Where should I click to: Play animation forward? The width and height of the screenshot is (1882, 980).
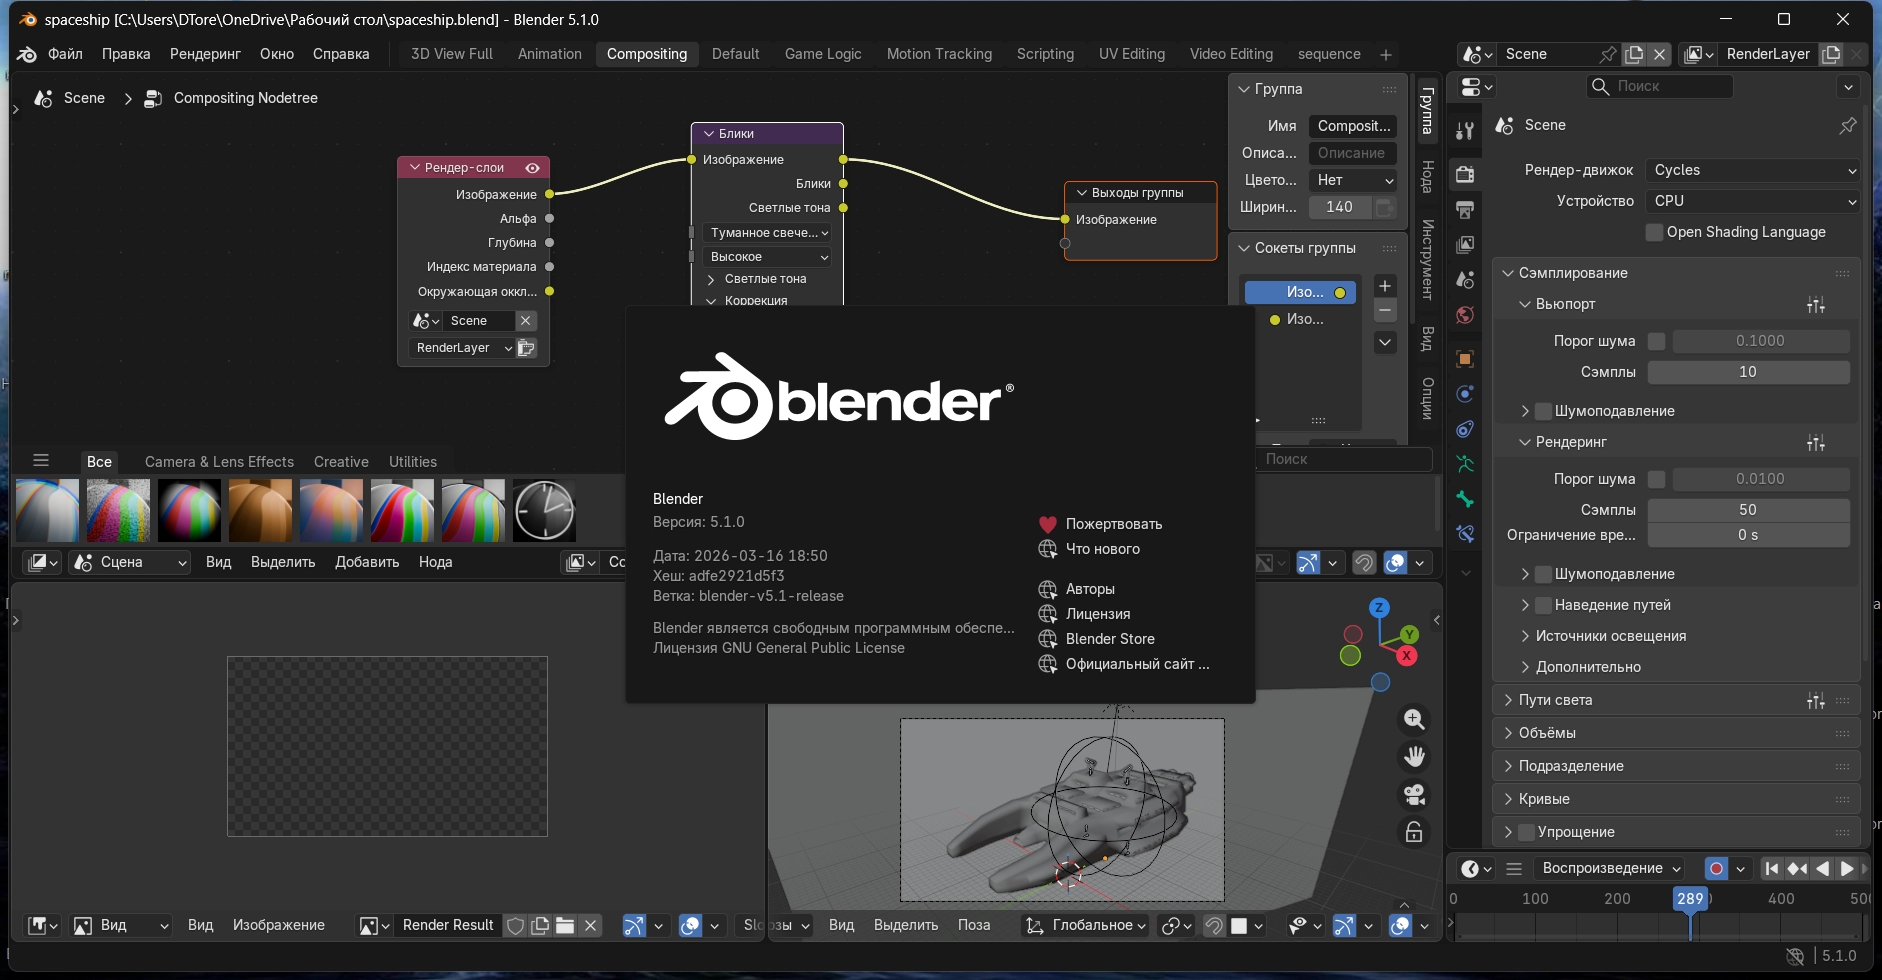pos(1847,868)
